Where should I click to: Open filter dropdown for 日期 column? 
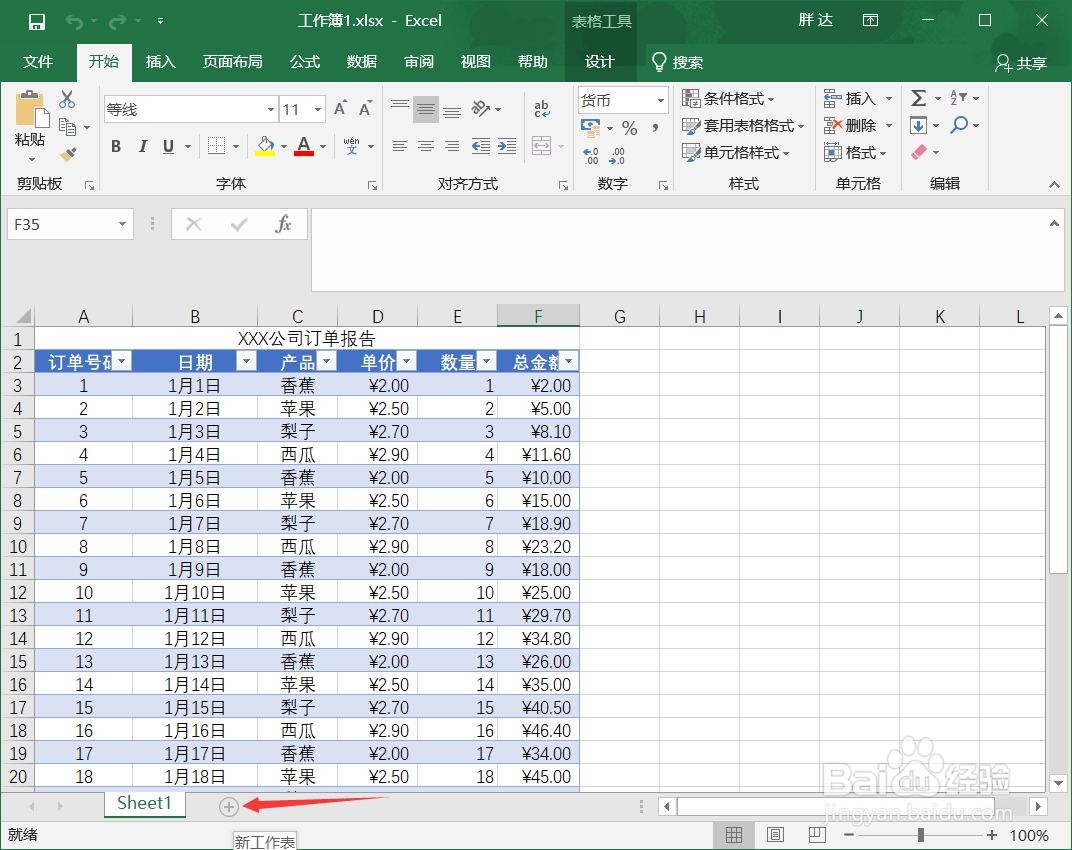click(246, 361)
